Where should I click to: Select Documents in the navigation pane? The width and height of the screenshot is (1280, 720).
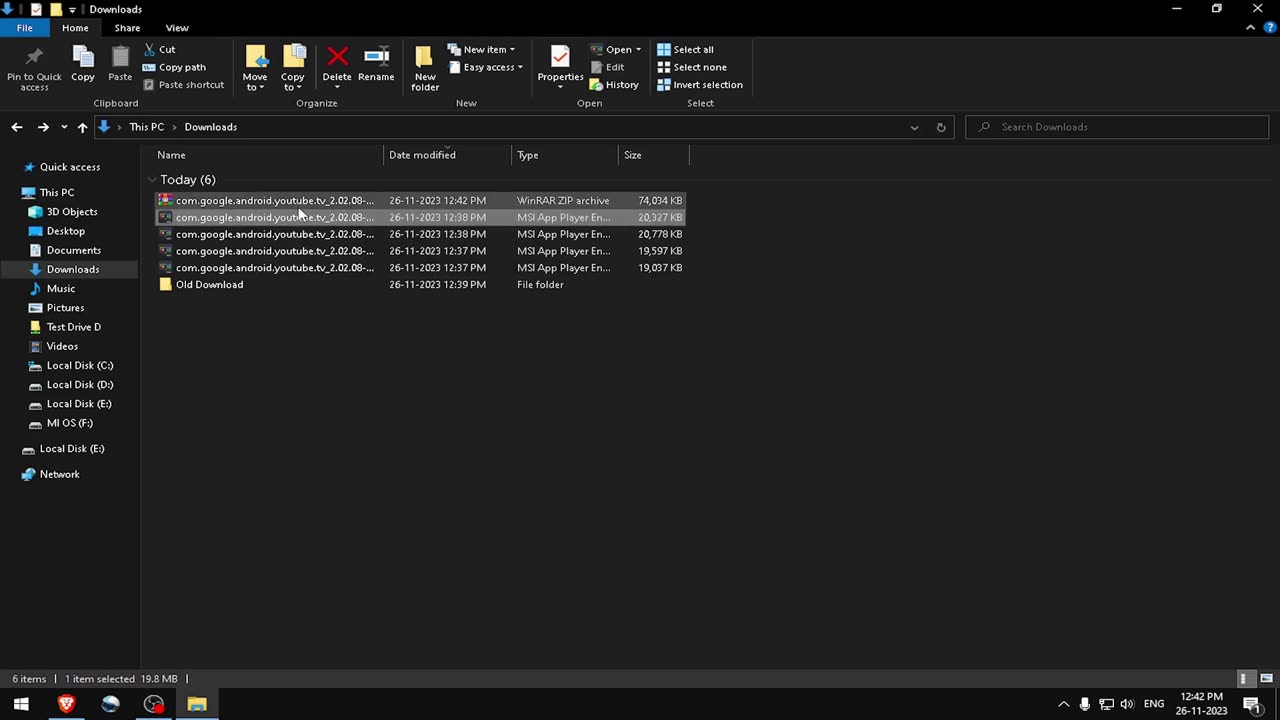click(x=74, y=250)
